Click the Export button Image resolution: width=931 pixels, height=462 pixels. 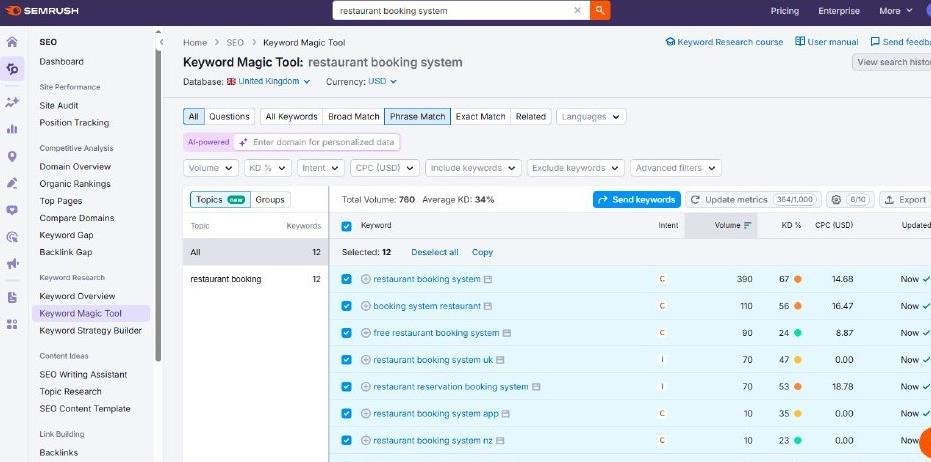click(905, 200)
